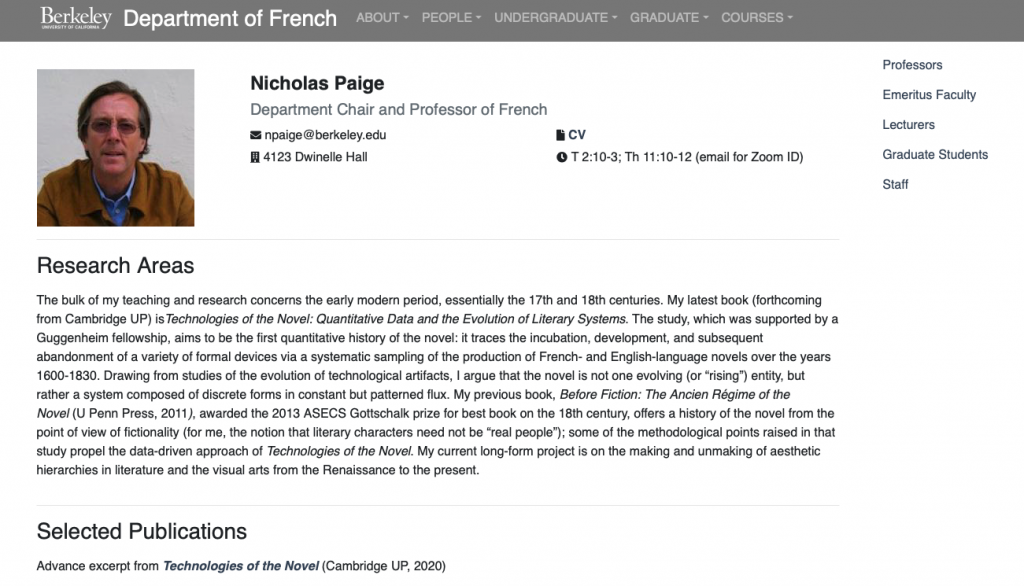Screen dimensions: 1024x586
Task: Open the COURSES menu
Action: click(x=756, y=18)
